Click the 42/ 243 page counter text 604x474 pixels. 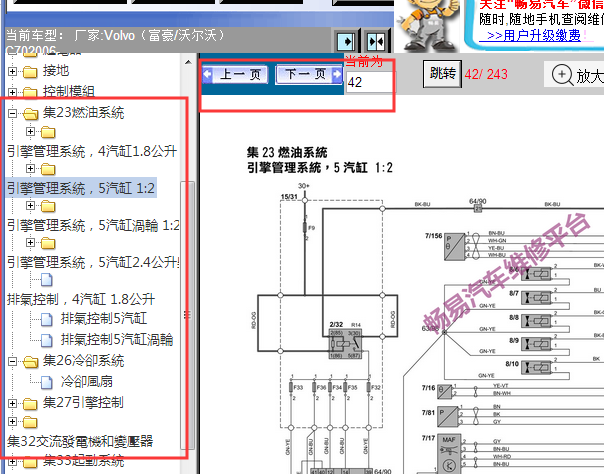486,74
